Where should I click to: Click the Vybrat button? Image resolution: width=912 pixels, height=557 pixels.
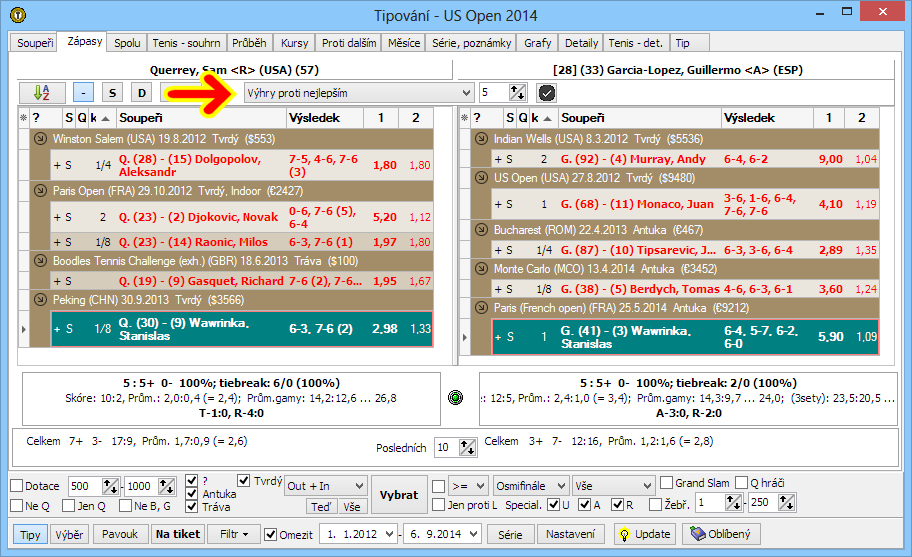pos(398,495)
